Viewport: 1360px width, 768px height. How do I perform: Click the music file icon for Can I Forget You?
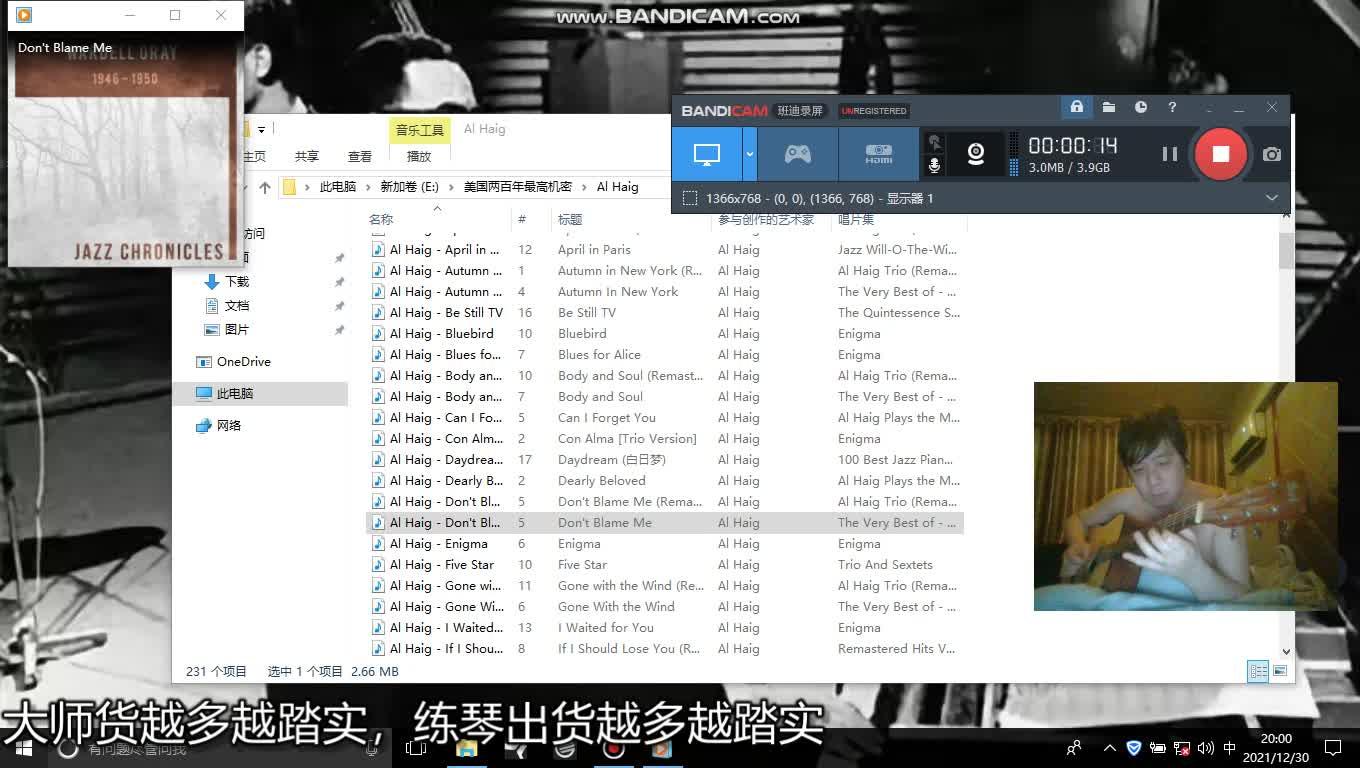click(378, 418)
